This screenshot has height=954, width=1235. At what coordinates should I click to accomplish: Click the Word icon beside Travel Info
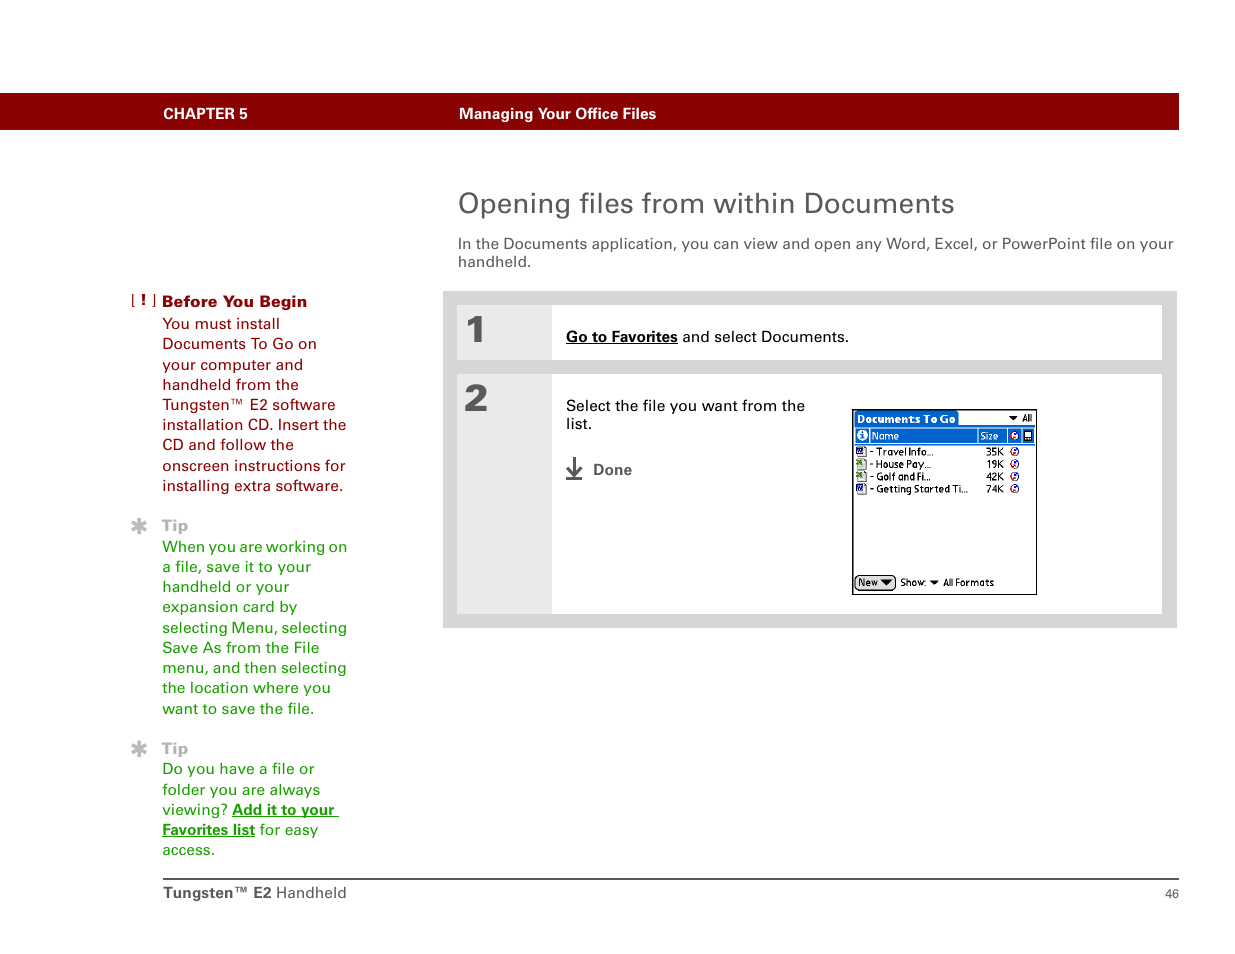pyautogui.click(x=861, y=452)
